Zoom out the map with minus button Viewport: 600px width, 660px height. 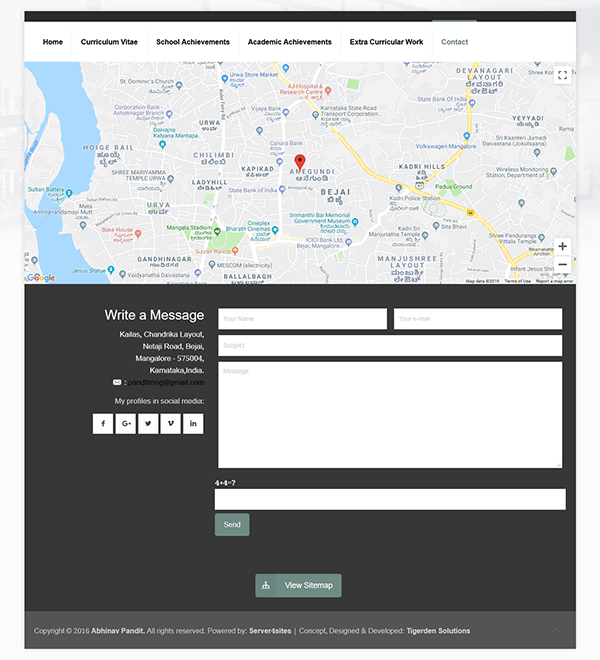[562, 264]
